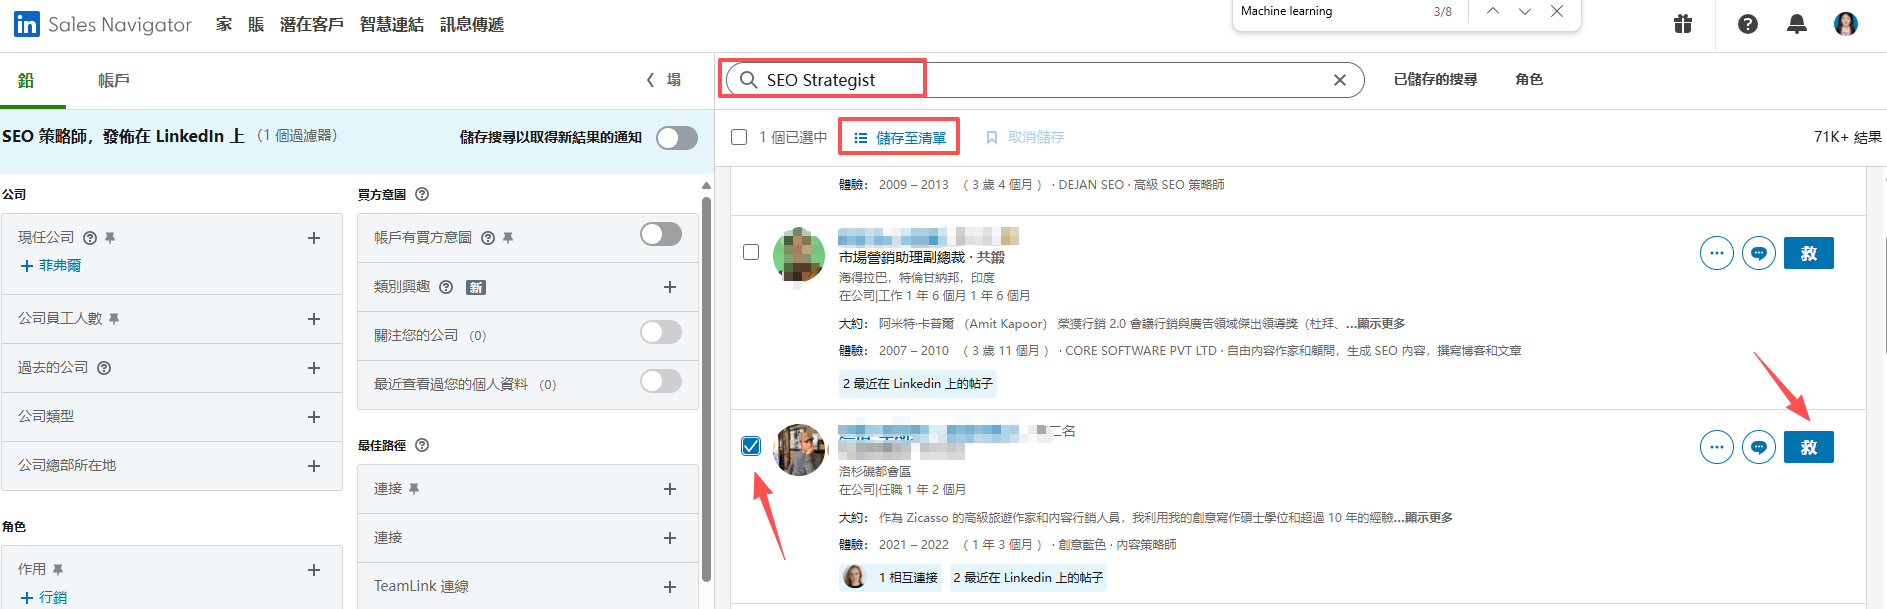
Task: Open the gift icon in the header
Action: [1683, 24]
